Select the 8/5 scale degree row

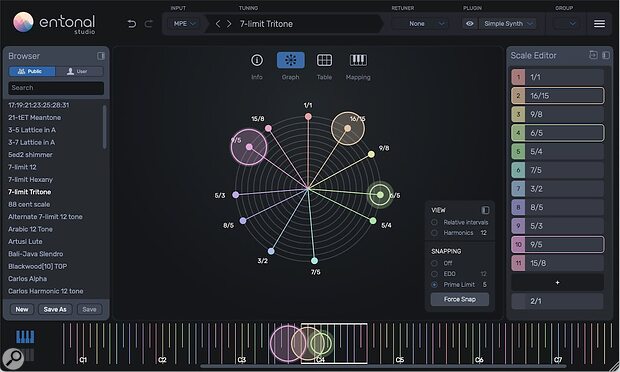pos(558,207)
